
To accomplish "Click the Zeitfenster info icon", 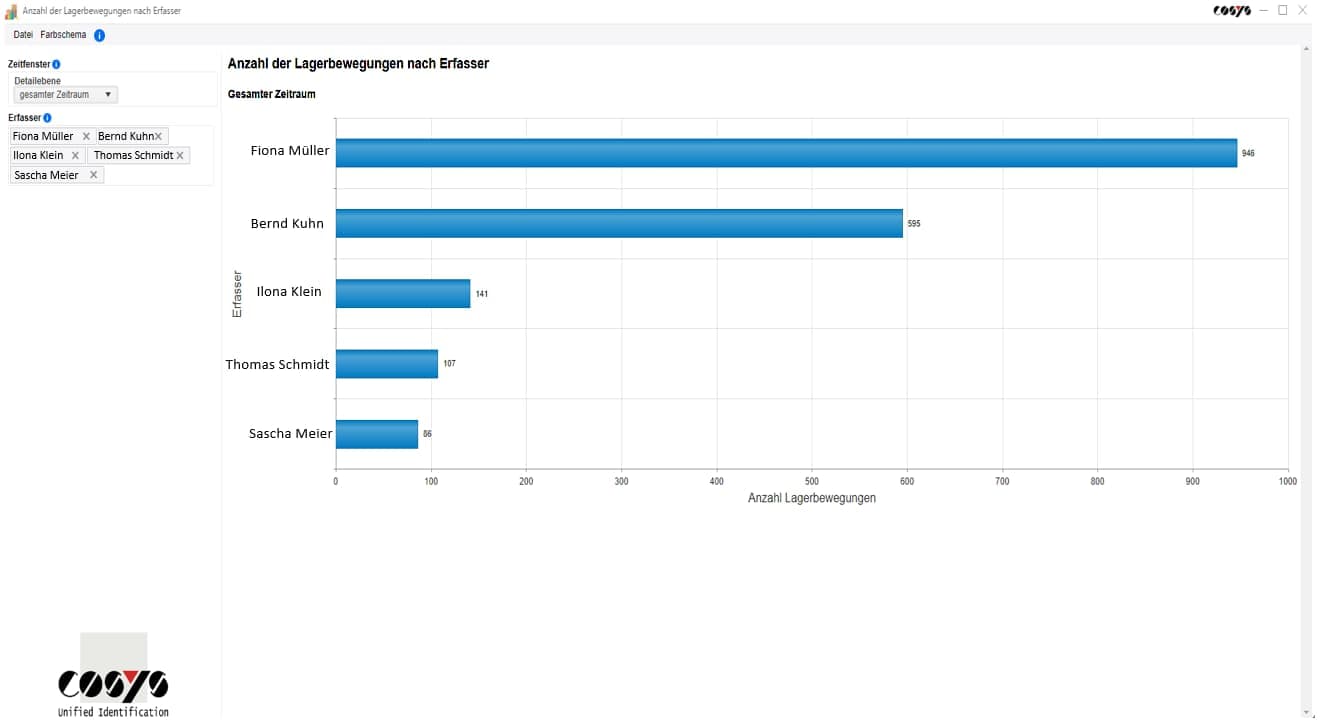I will tap(56, 64).
